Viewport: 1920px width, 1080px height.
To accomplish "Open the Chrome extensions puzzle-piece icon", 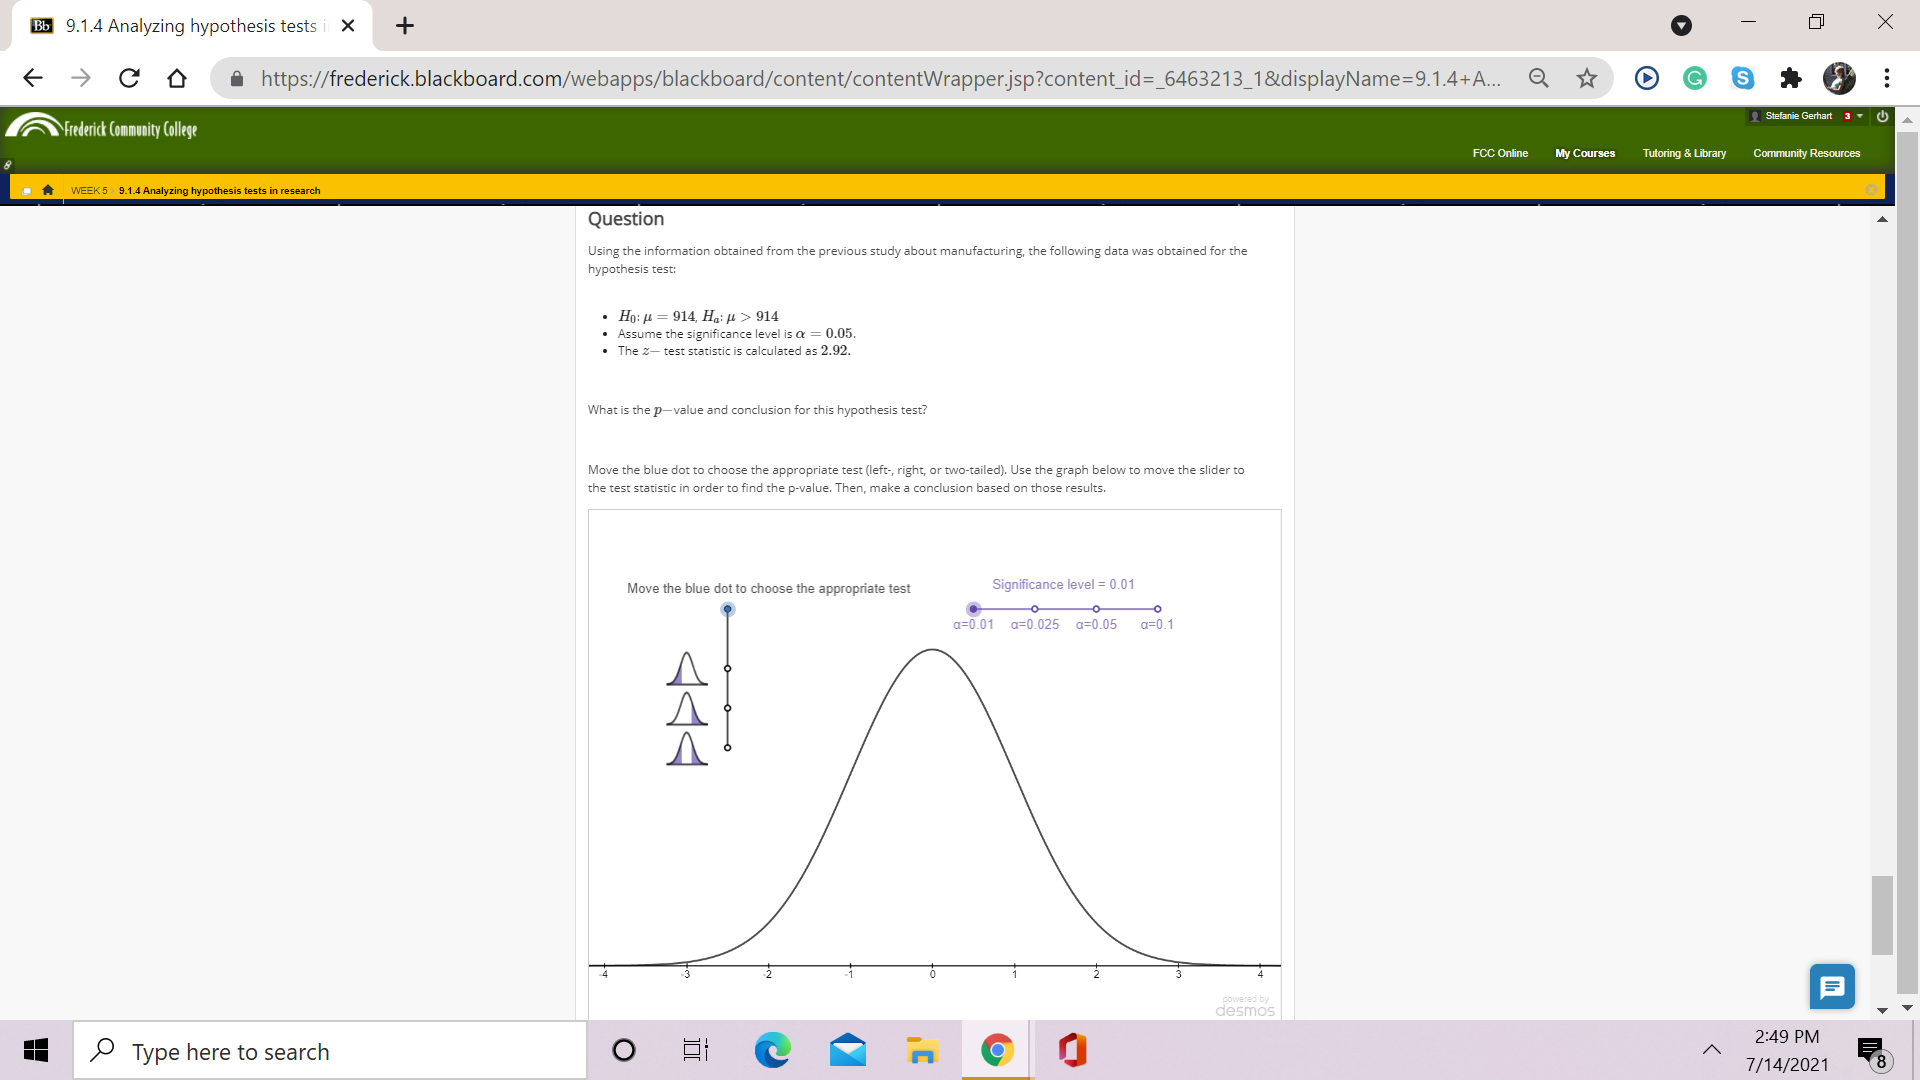I will click(x=1790, y=78).
